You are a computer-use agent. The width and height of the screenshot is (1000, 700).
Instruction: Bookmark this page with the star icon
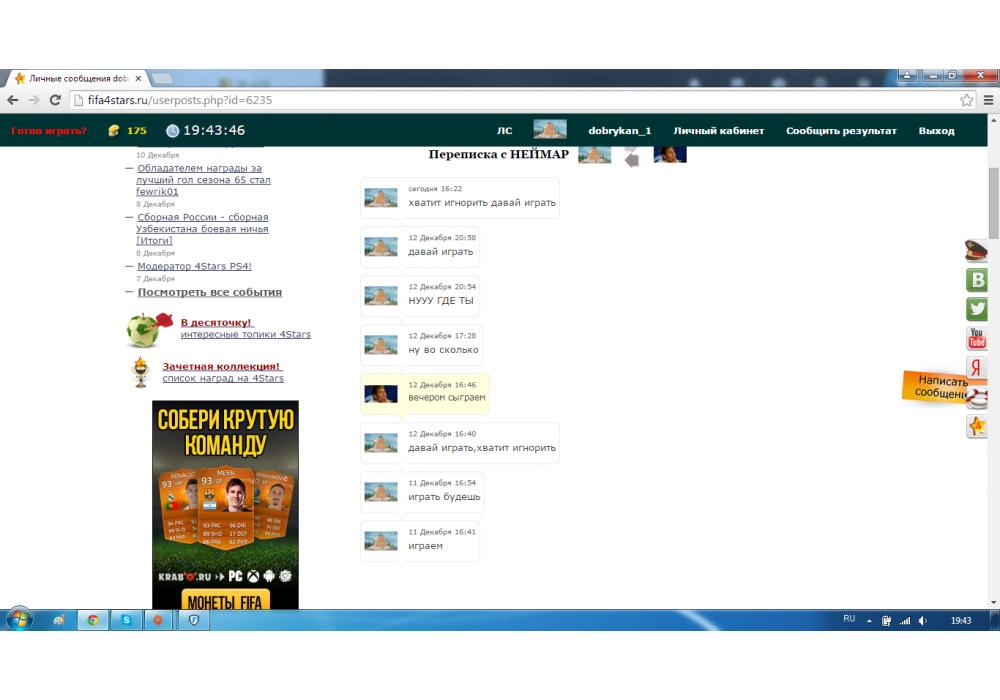[x=966, y=100]
